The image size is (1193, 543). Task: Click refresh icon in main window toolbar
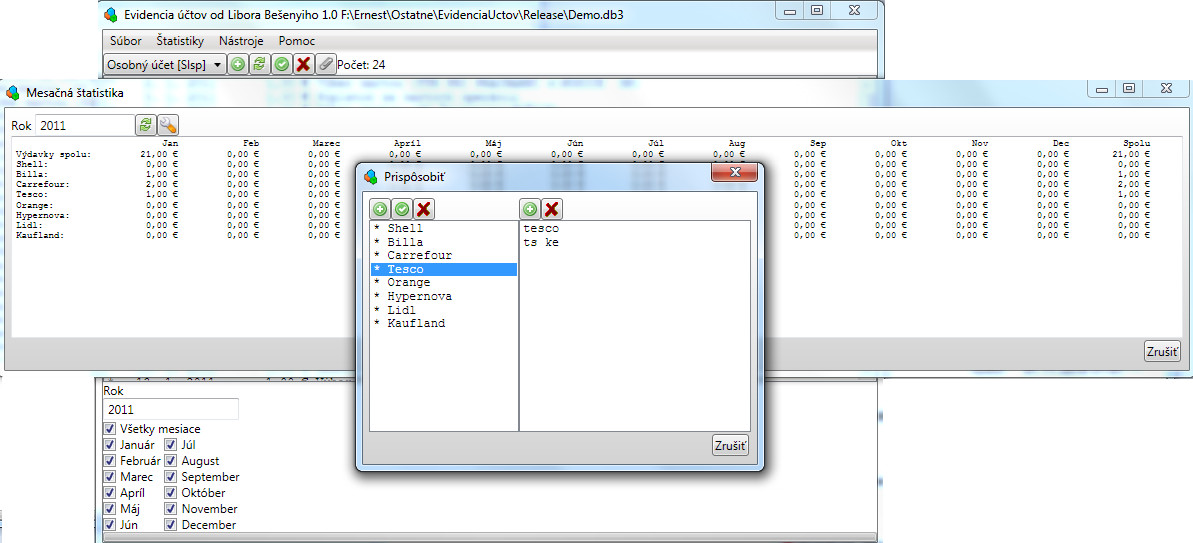pyautogui.click(x=259, y=65)
